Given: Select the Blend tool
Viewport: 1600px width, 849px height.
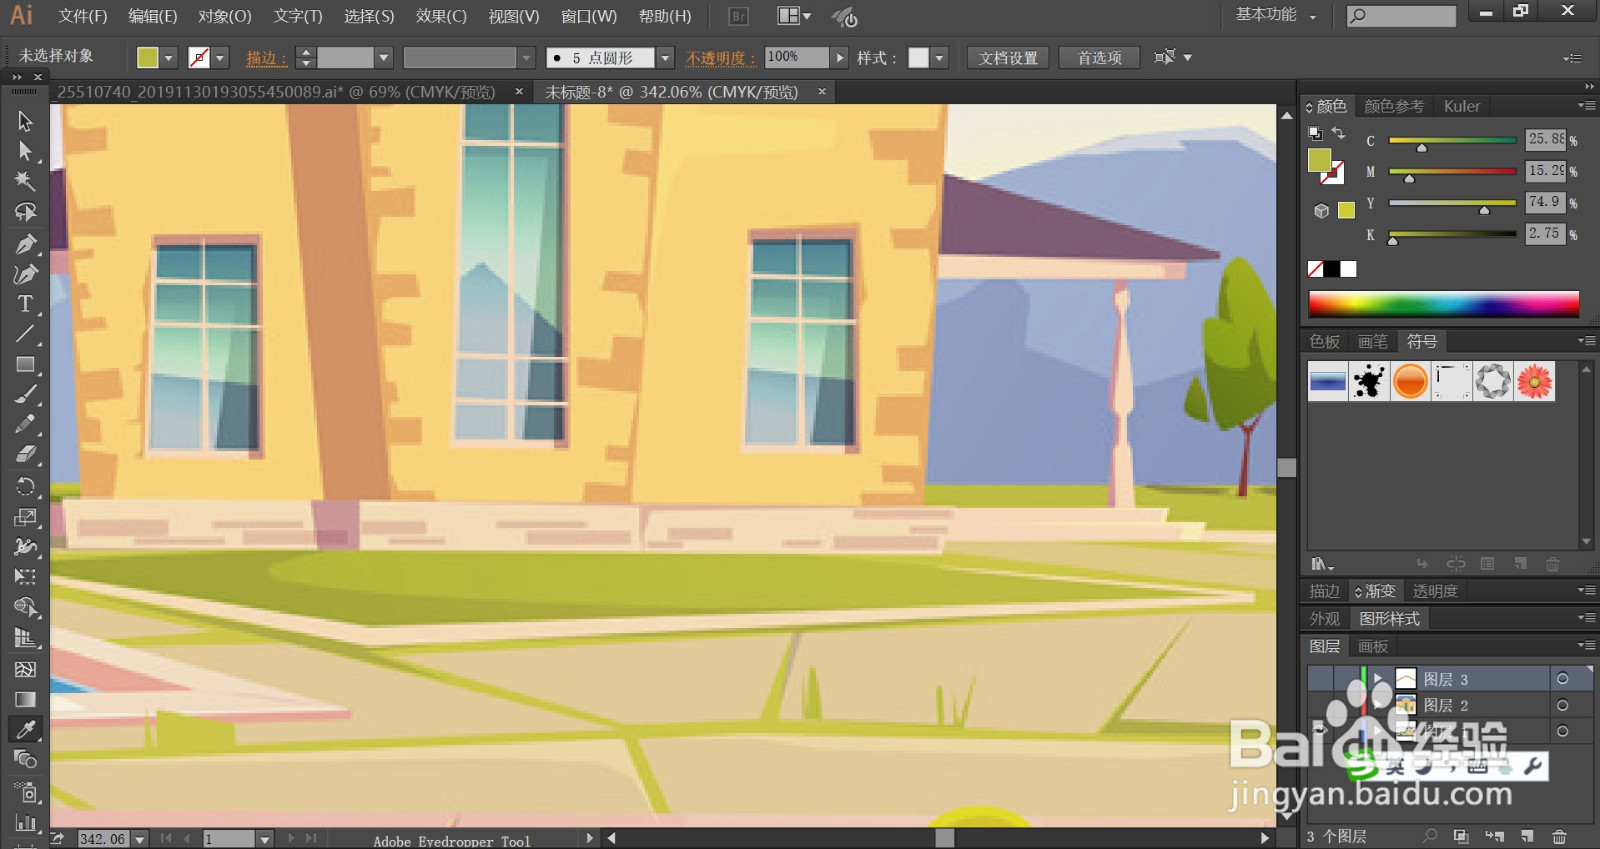Looking at the screenshot, I should (25, 759).
